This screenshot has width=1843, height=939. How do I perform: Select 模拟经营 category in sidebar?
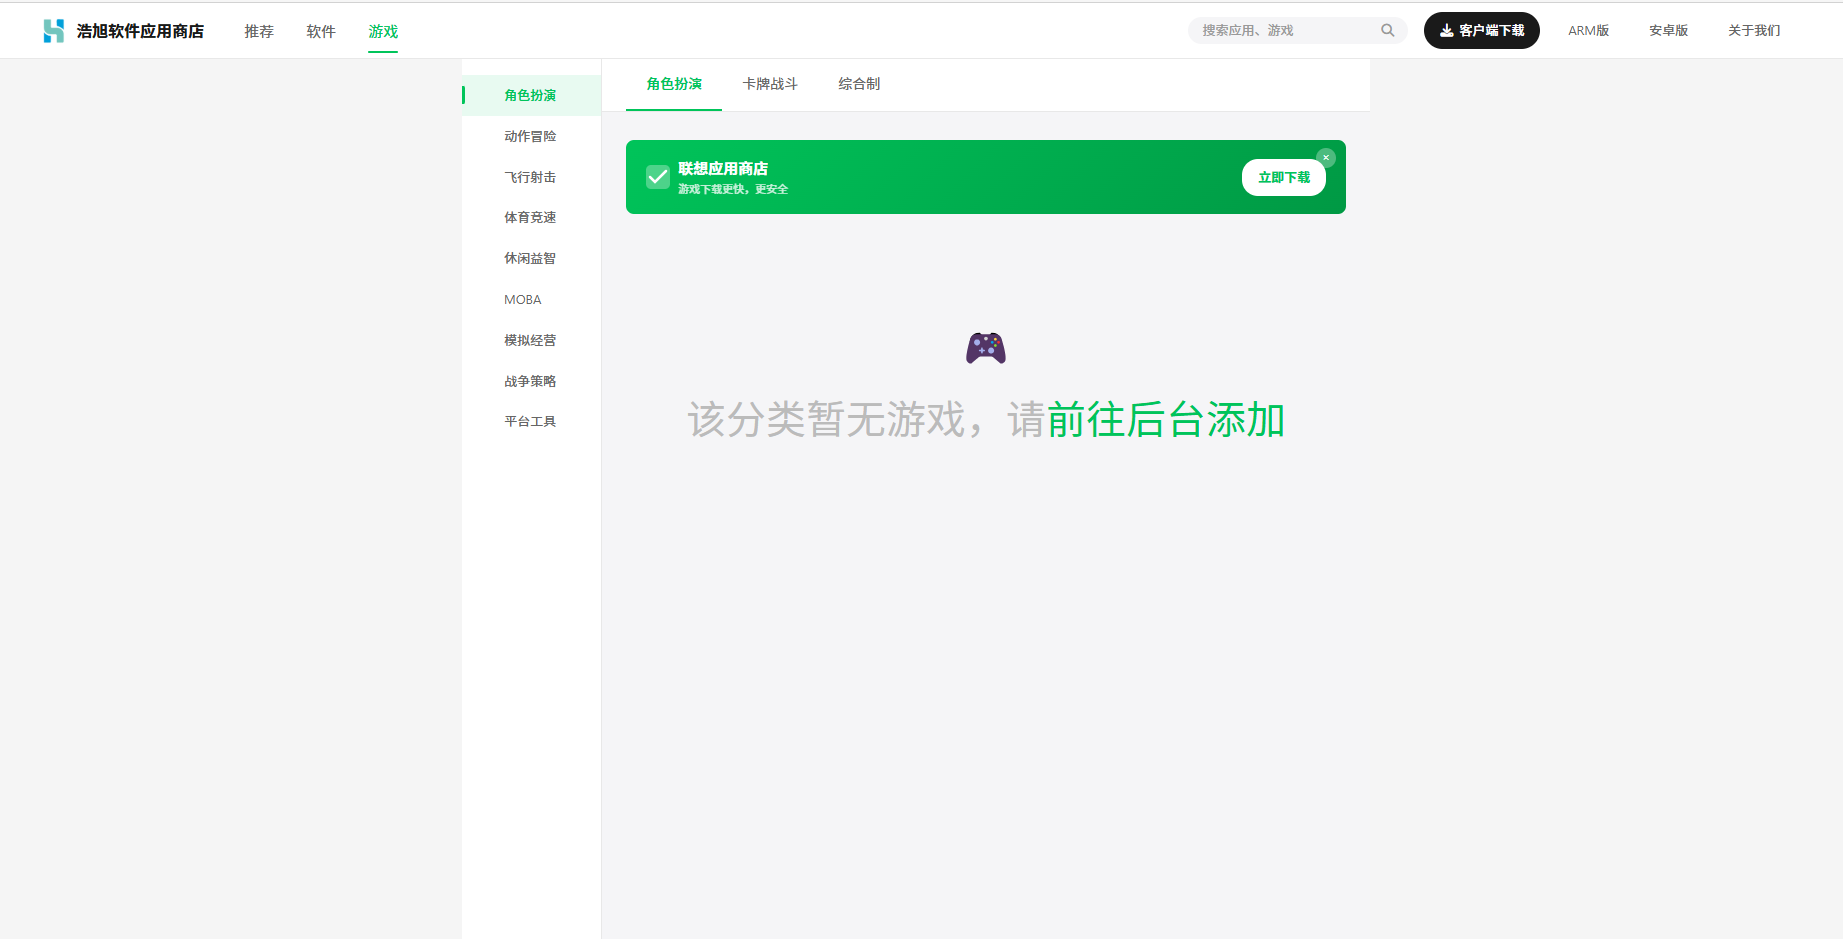pos(530,340)
